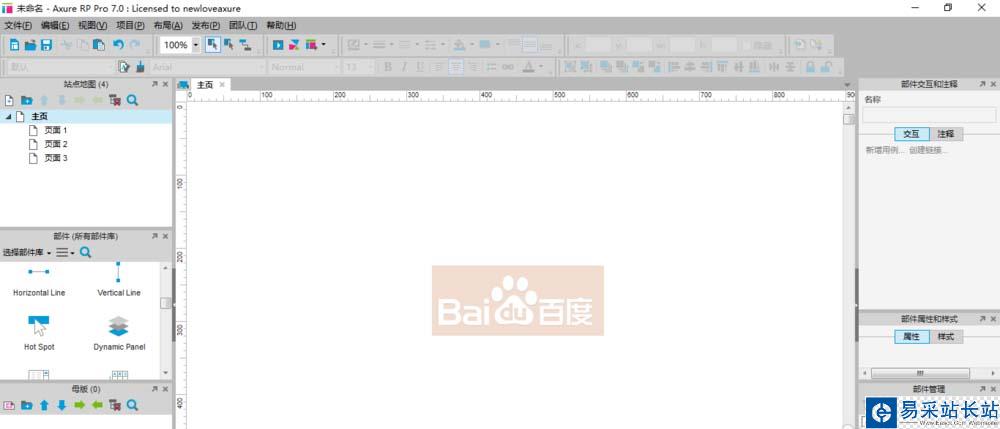Move master up with blue arrow
Viewport: 1000px width, 429px height.
point(44,405)
